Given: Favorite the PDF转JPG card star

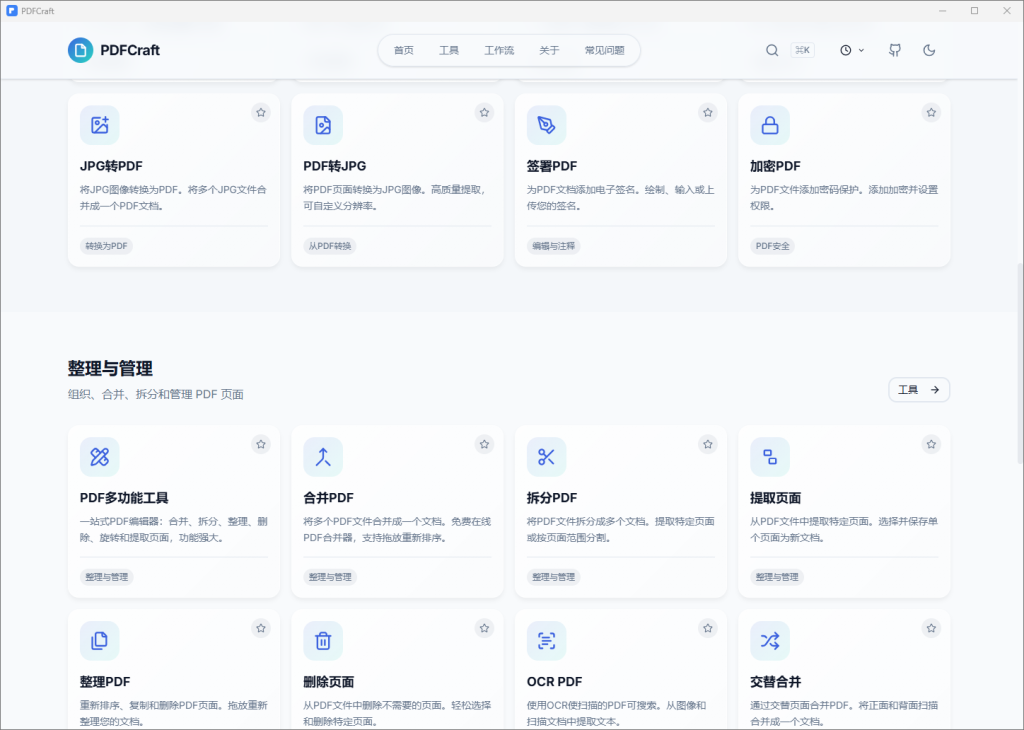Looking at the screenshot, I should pyautogui.click(x=484, y=112).
